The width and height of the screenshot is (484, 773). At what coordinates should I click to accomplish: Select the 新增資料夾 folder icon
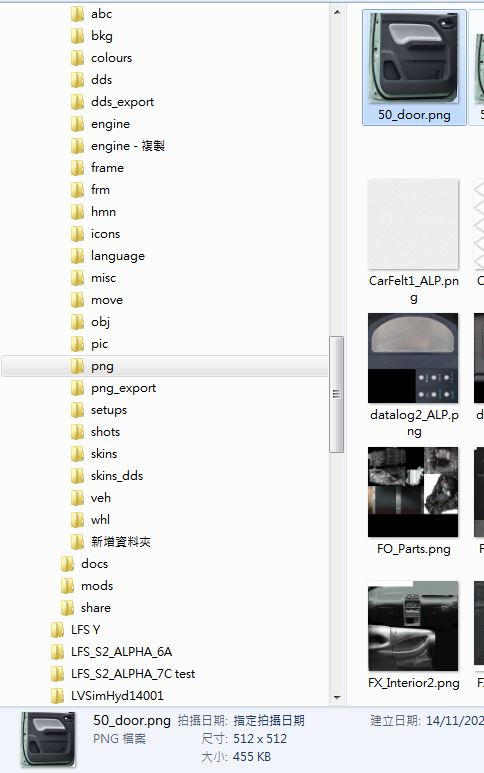point(77,542)
